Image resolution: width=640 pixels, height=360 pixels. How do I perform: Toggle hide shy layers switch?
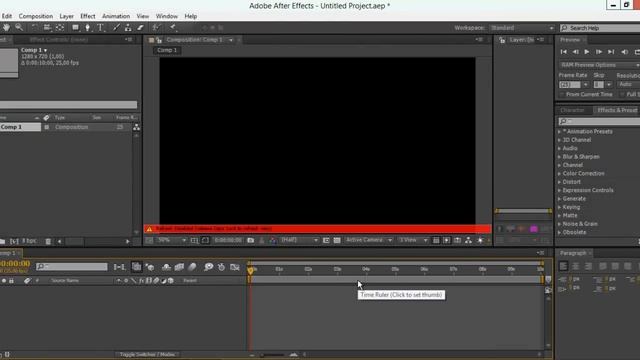(166, 267)
